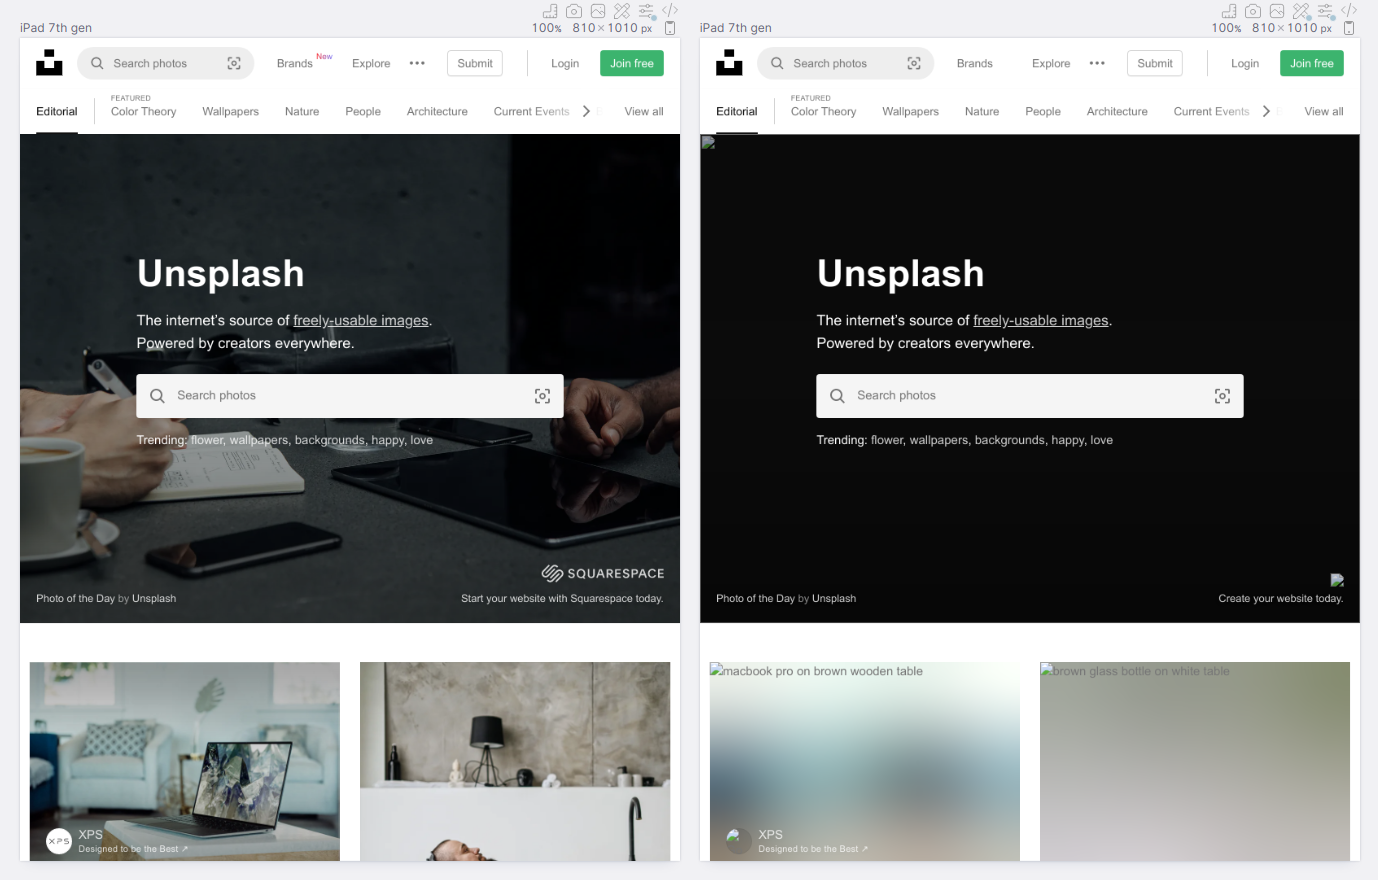Click the Unsplash logo in the right pane
1378x880 pixels.
coord(729,63)
